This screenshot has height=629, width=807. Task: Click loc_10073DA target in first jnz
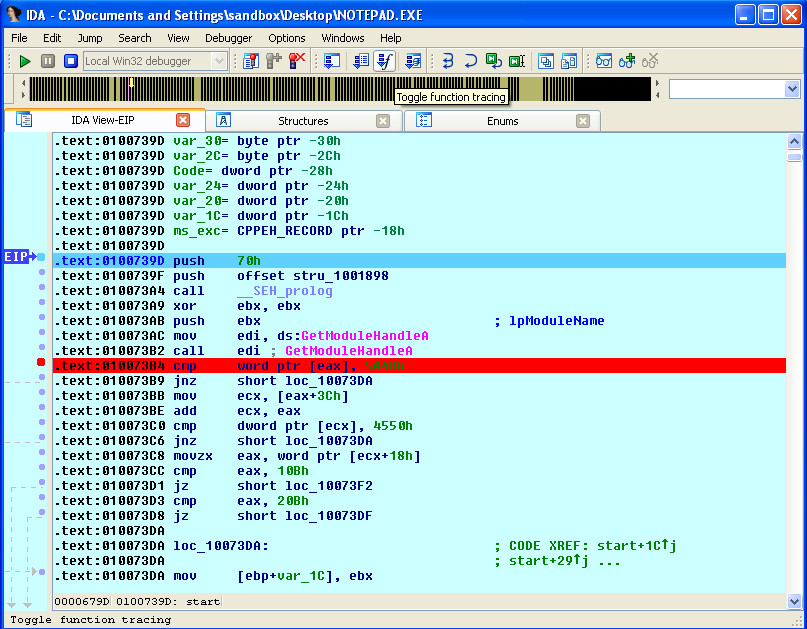pyautogui.click(x=328, y=381)
